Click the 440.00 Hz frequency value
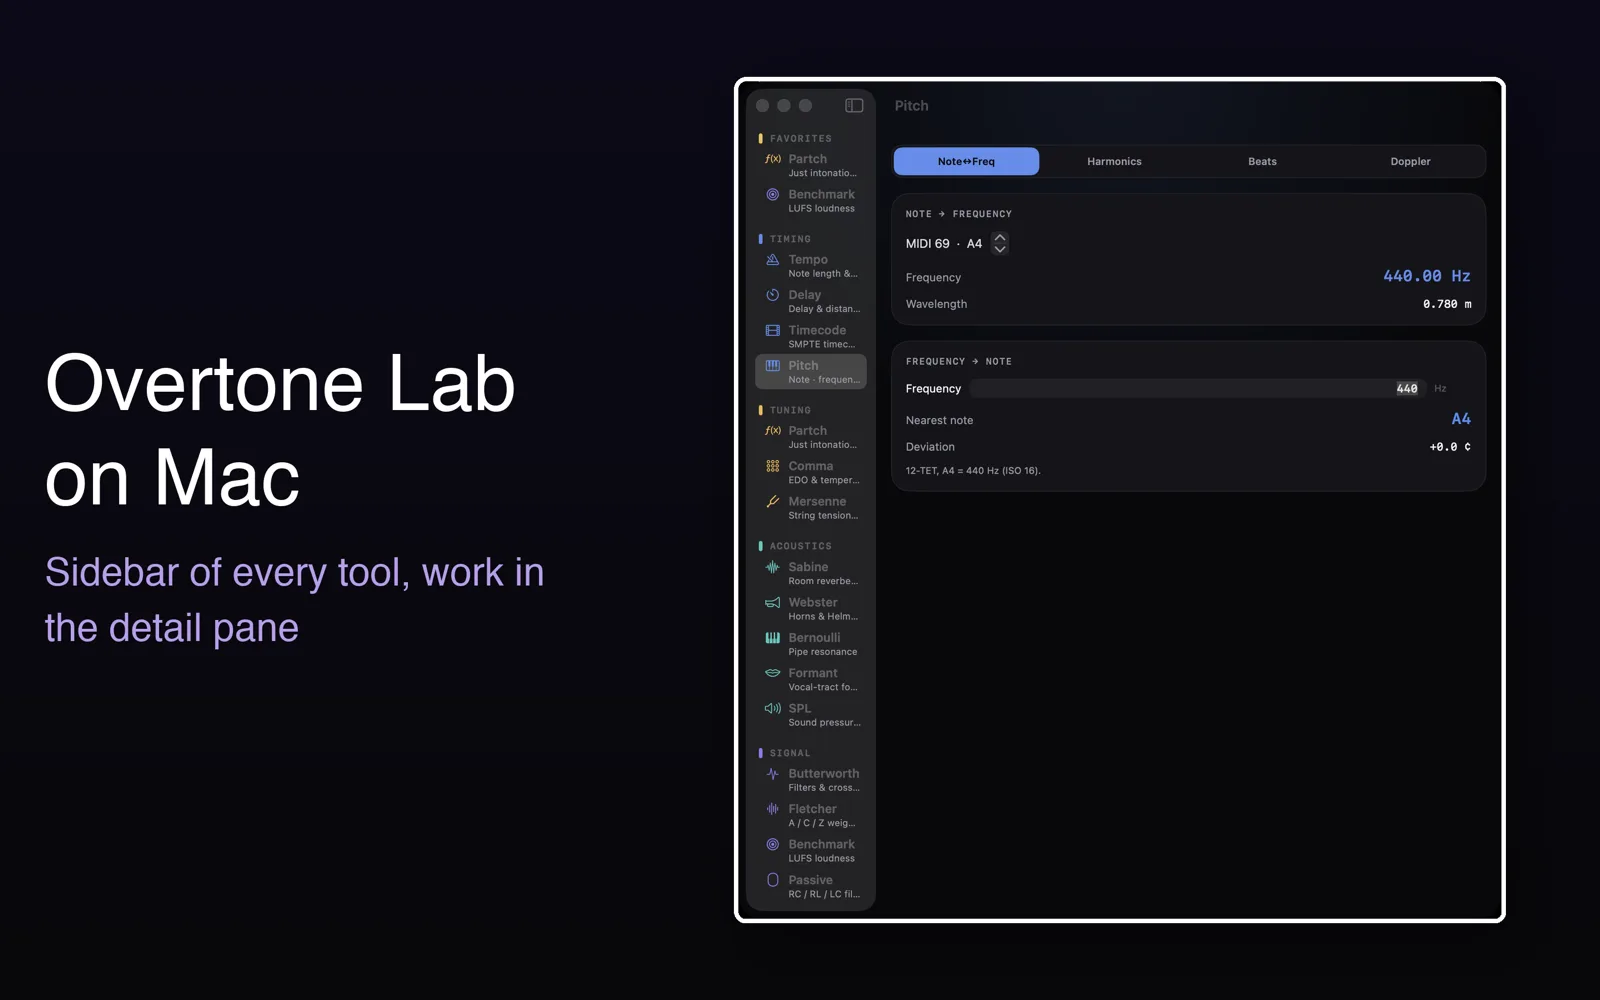Screen dimensions: 1600x1000 tap(1427, 276)
